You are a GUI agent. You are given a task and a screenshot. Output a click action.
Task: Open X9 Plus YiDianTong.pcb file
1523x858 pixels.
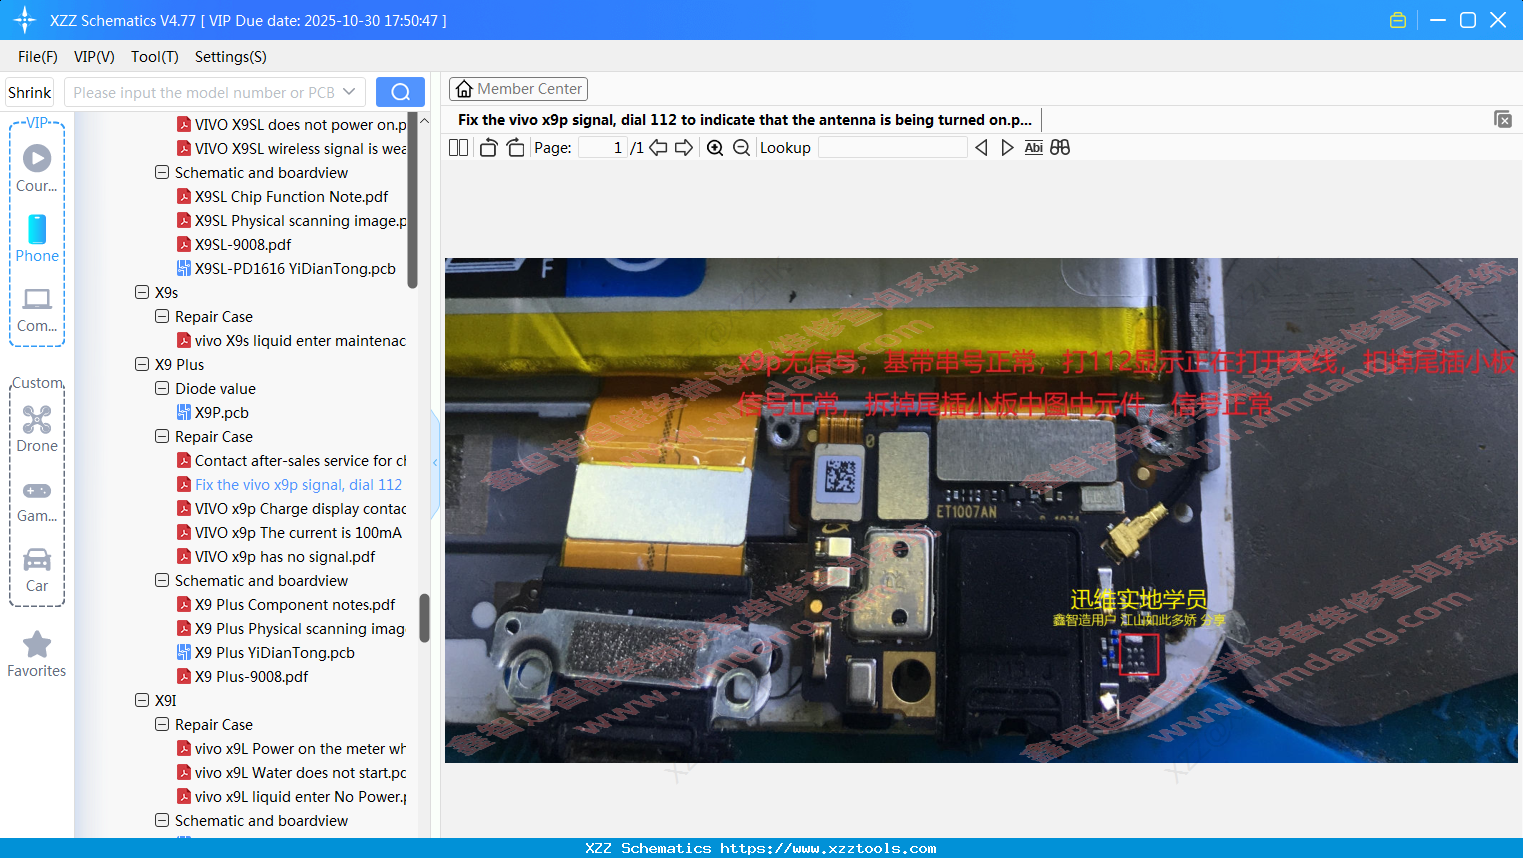coord(274,652)
